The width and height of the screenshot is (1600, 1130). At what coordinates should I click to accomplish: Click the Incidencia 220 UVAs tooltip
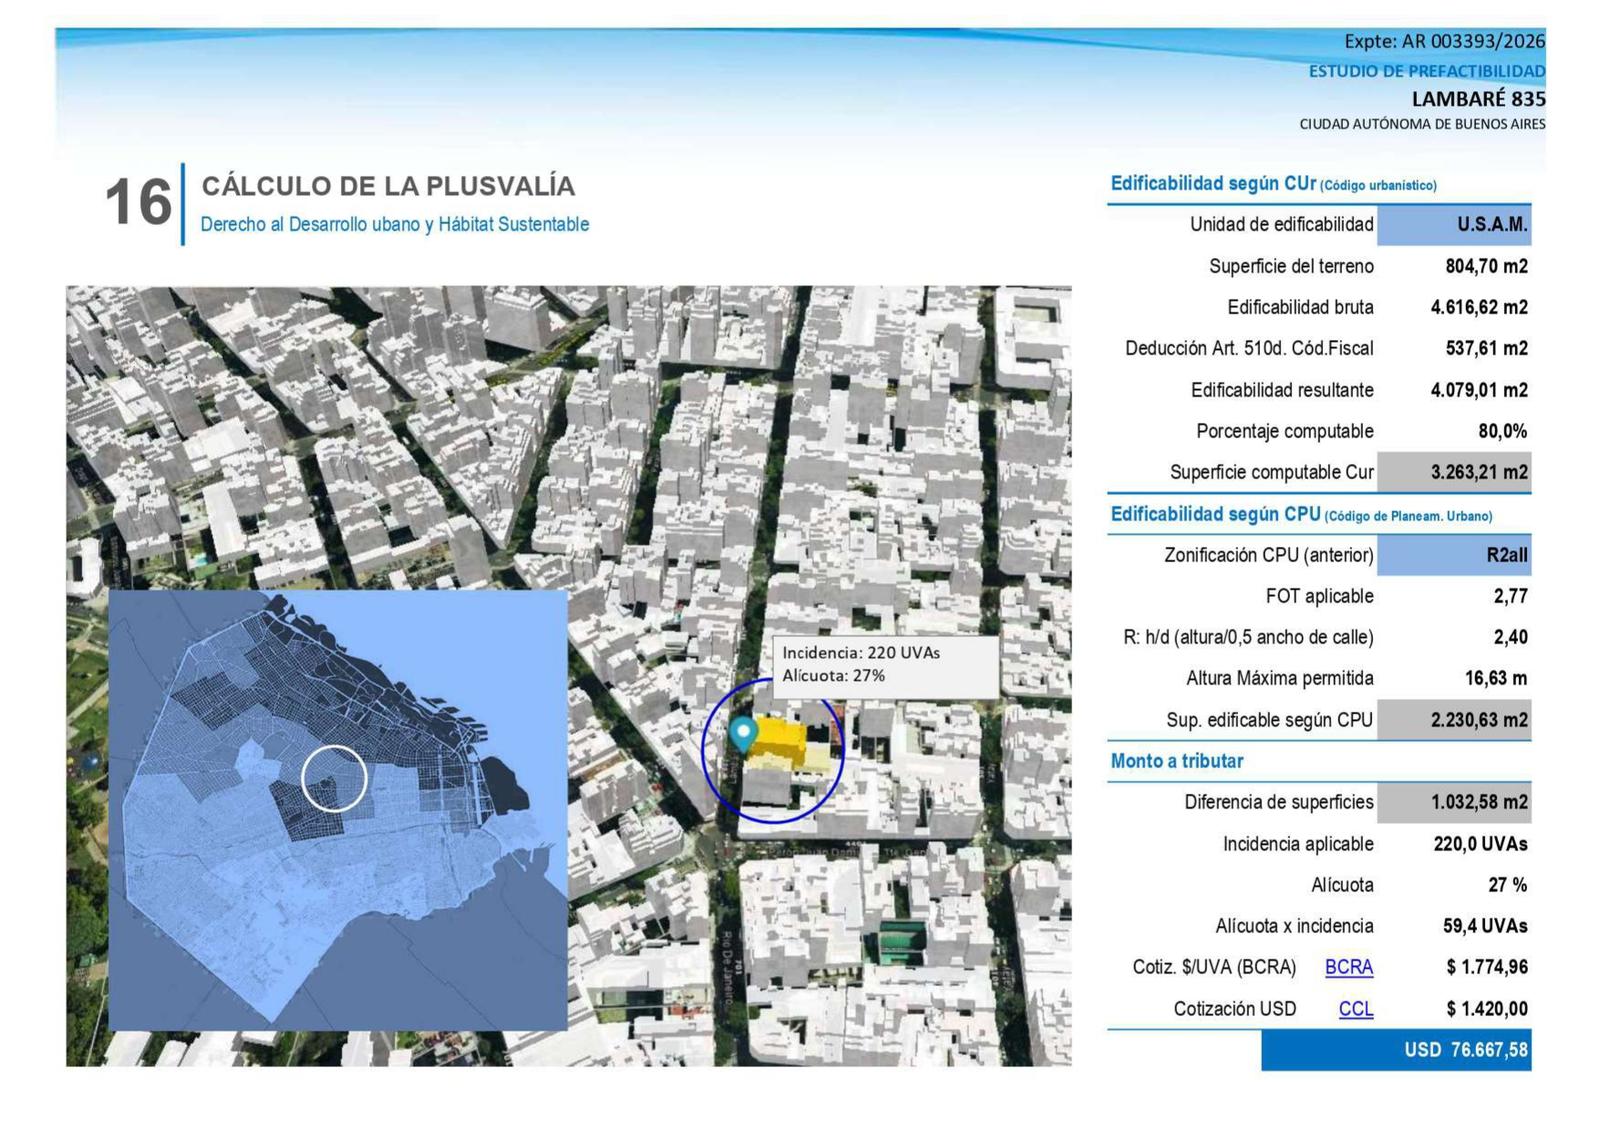click(x=885, y=665)
